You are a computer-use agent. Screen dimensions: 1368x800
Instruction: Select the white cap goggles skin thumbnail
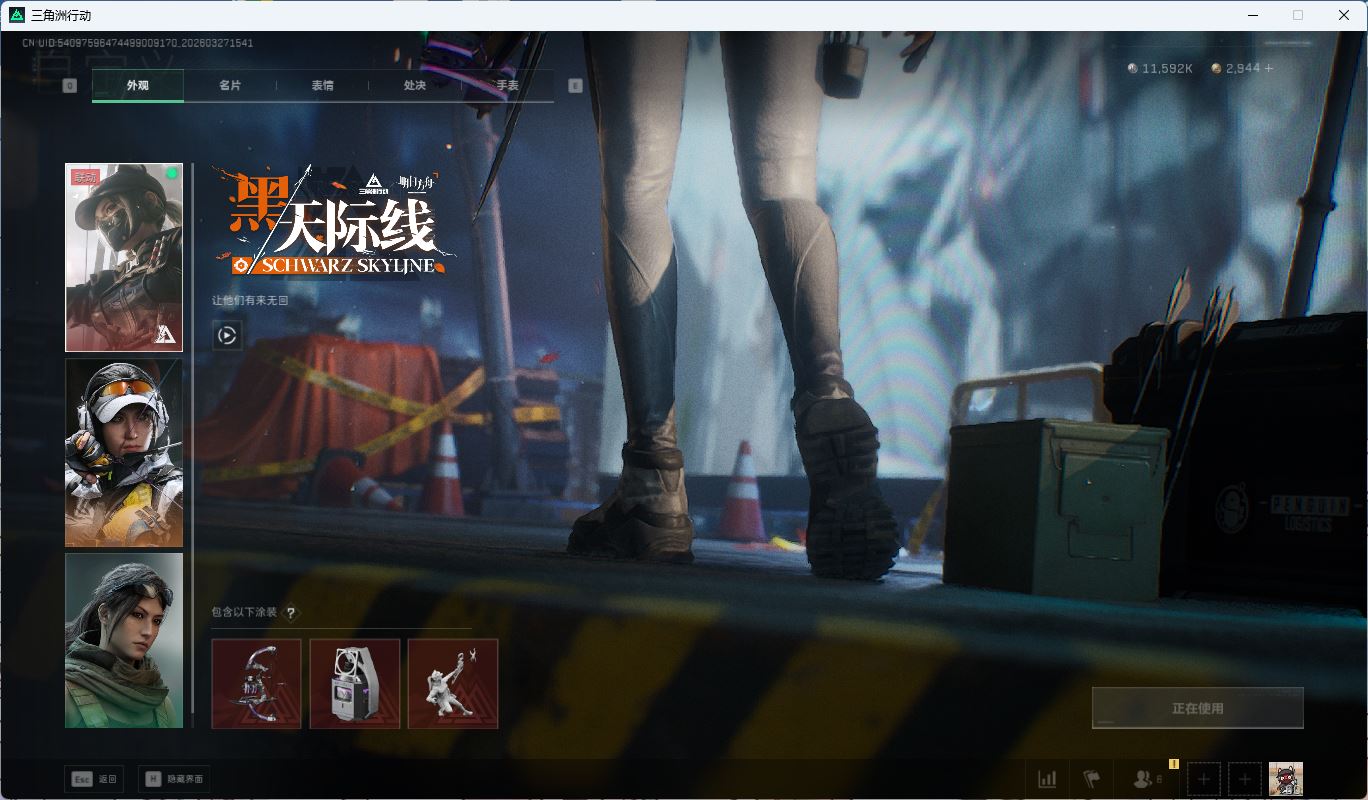tap(124, 453)
